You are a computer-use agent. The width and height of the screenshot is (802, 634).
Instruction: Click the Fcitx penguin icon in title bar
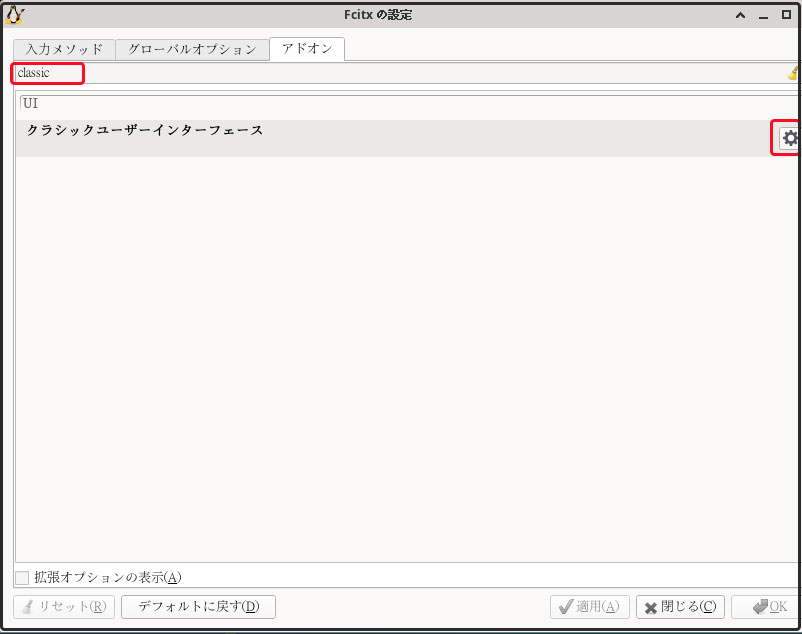[14, 15]
